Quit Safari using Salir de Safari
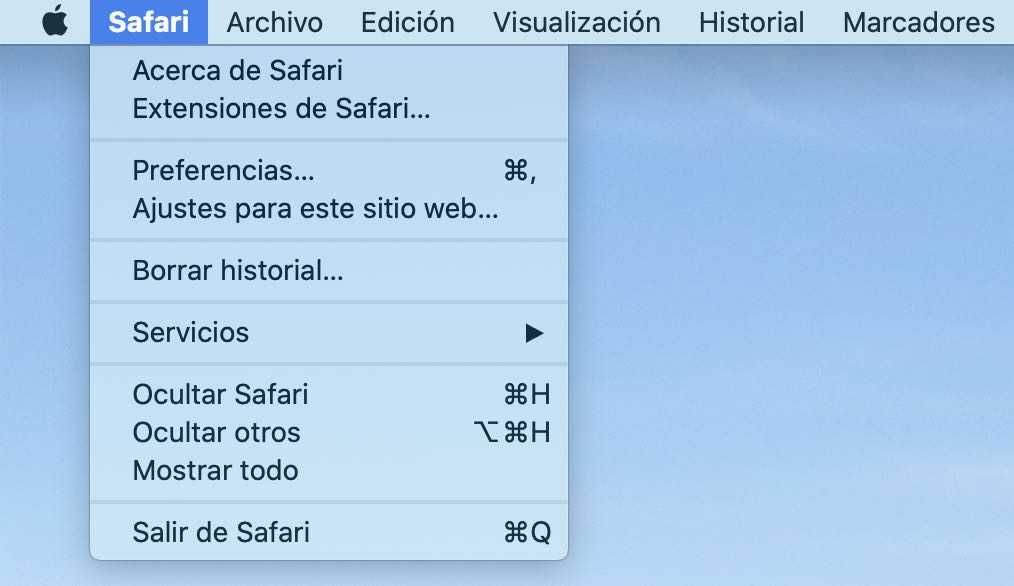Image resolution: width=1014 pixels, height=586 pixels. pos(220,533)
